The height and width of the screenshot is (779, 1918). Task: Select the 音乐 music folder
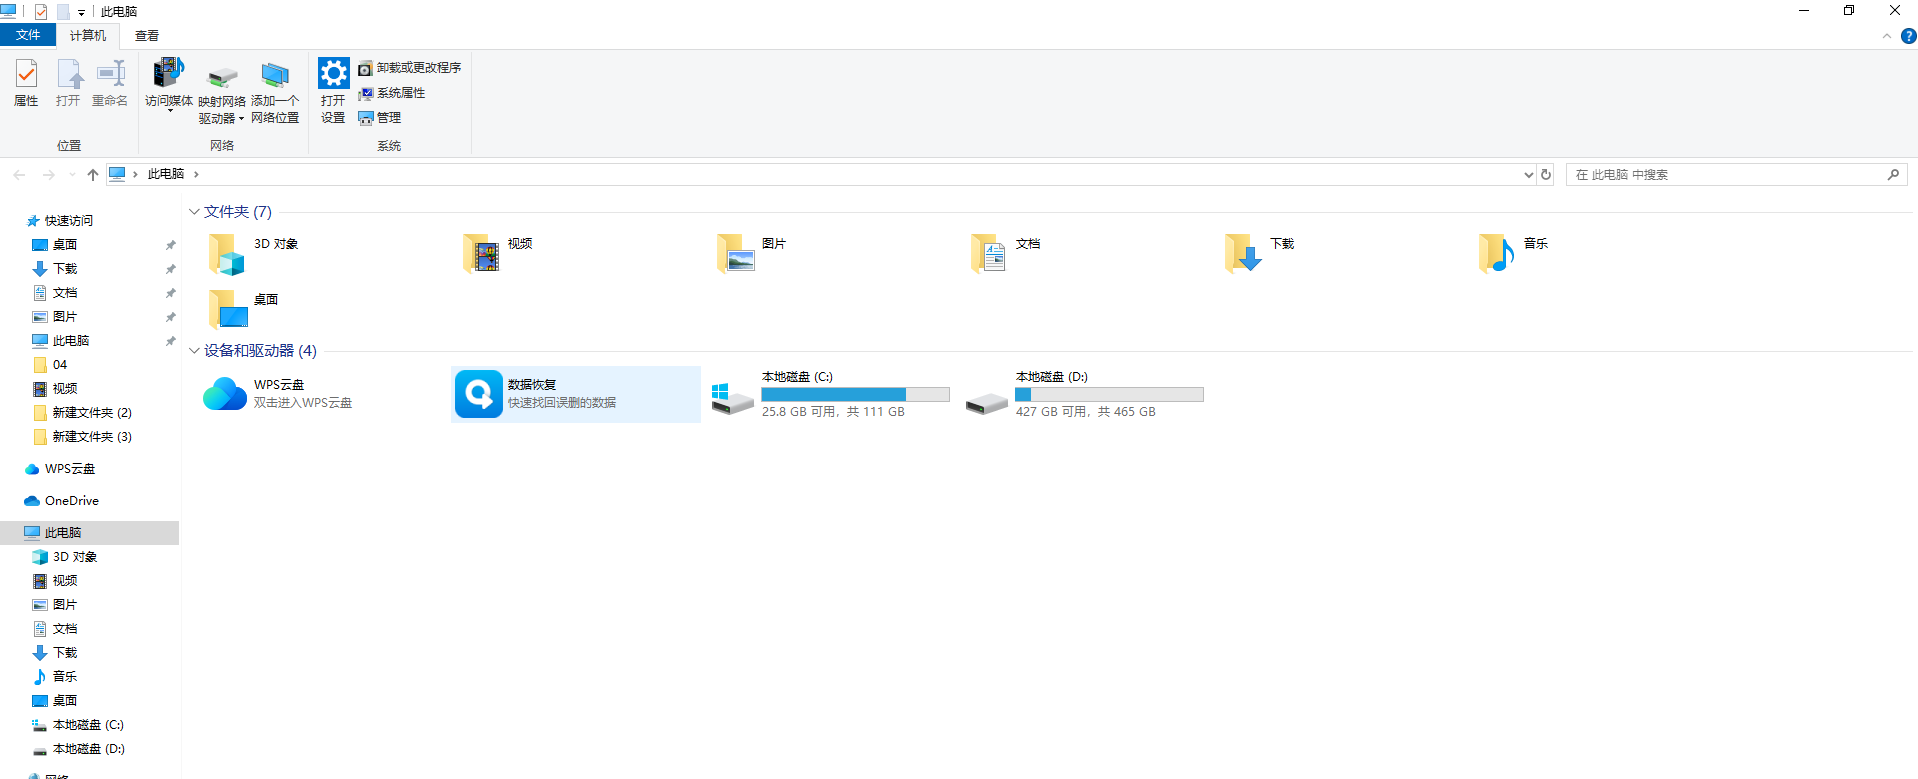1496,254
